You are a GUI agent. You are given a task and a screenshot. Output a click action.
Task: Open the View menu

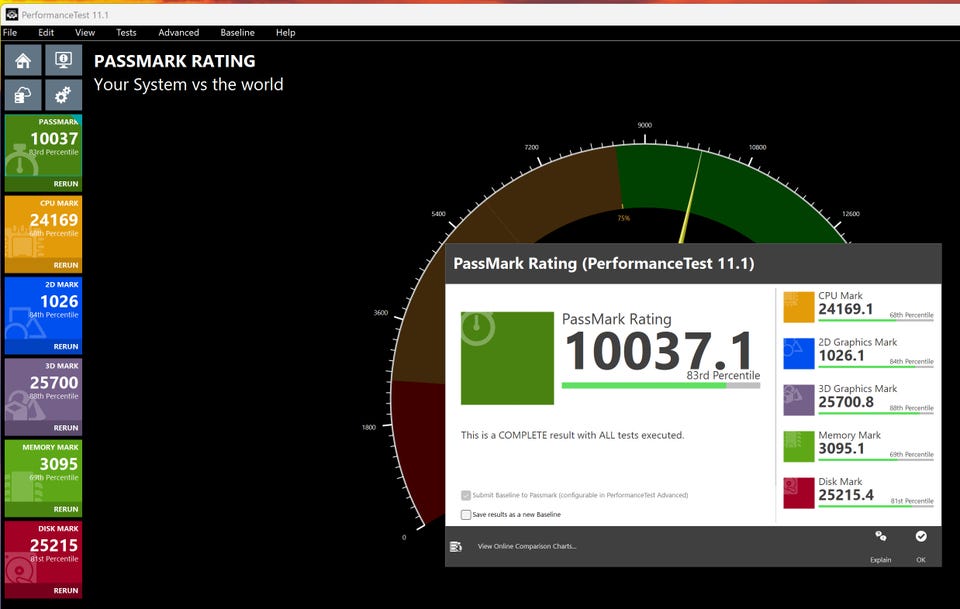pos(85,32)
